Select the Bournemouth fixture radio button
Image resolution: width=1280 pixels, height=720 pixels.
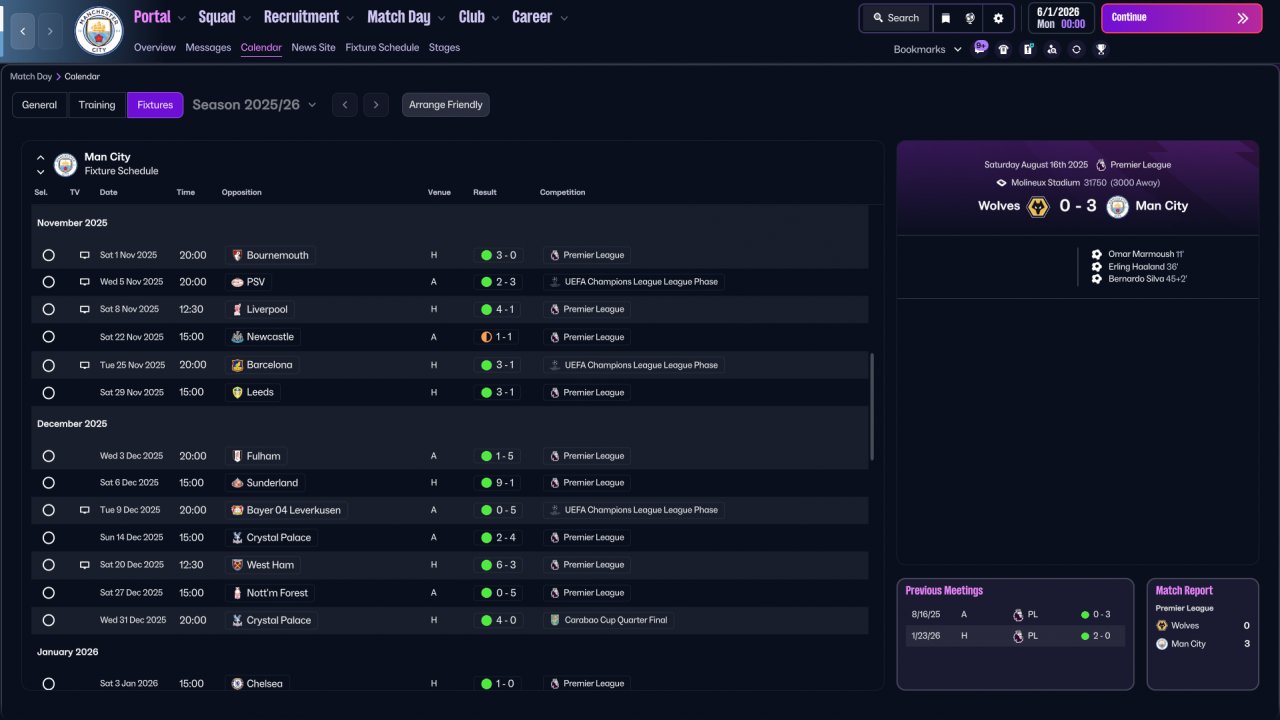click(48, 255)
